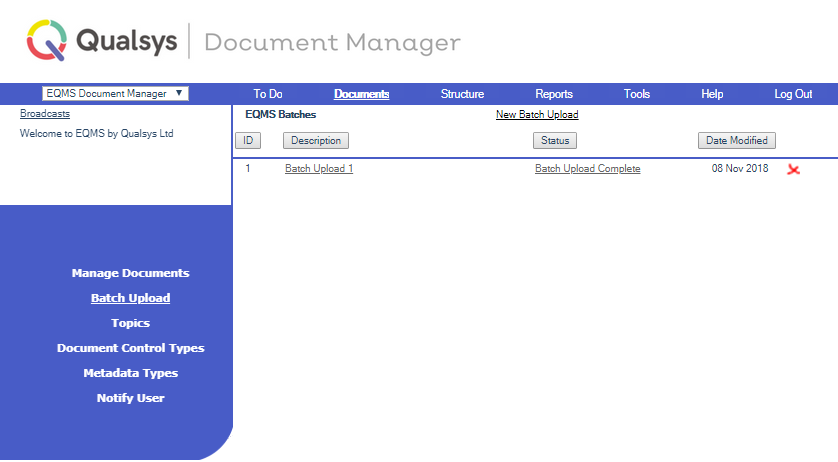Image resolution: width=838 pixels, height=462 pixels.
Task: Open the To Do menu
Action: [267, 94]
